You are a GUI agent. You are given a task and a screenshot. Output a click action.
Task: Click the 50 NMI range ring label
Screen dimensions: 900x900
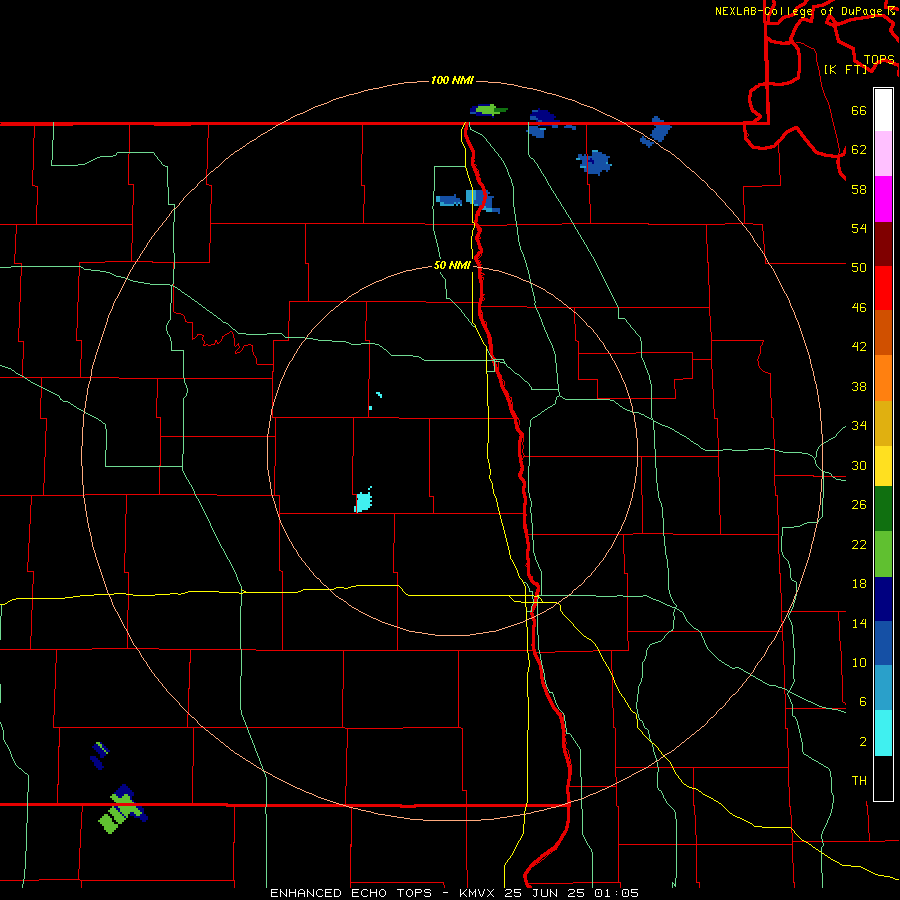coord(452,265)
